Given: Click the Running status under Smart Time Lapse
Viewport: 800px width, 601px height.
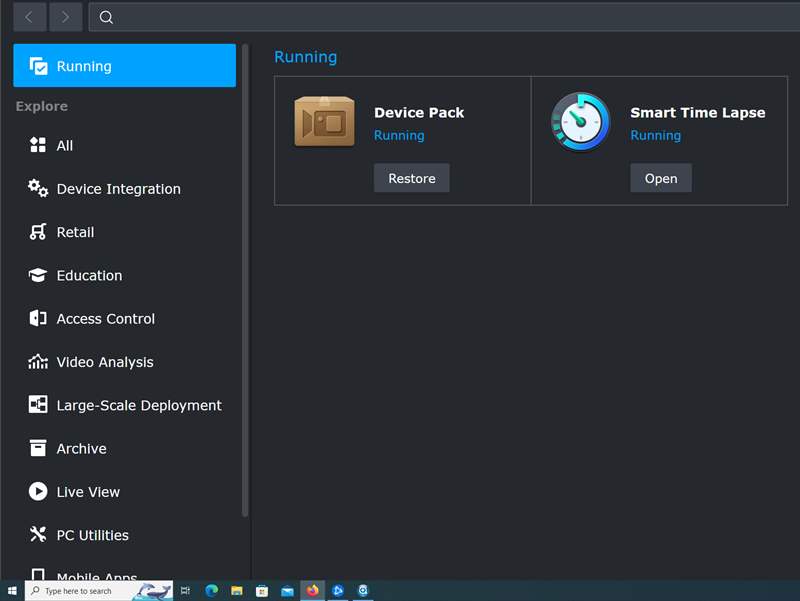Looking at the screenshot, I should (656, 135).
